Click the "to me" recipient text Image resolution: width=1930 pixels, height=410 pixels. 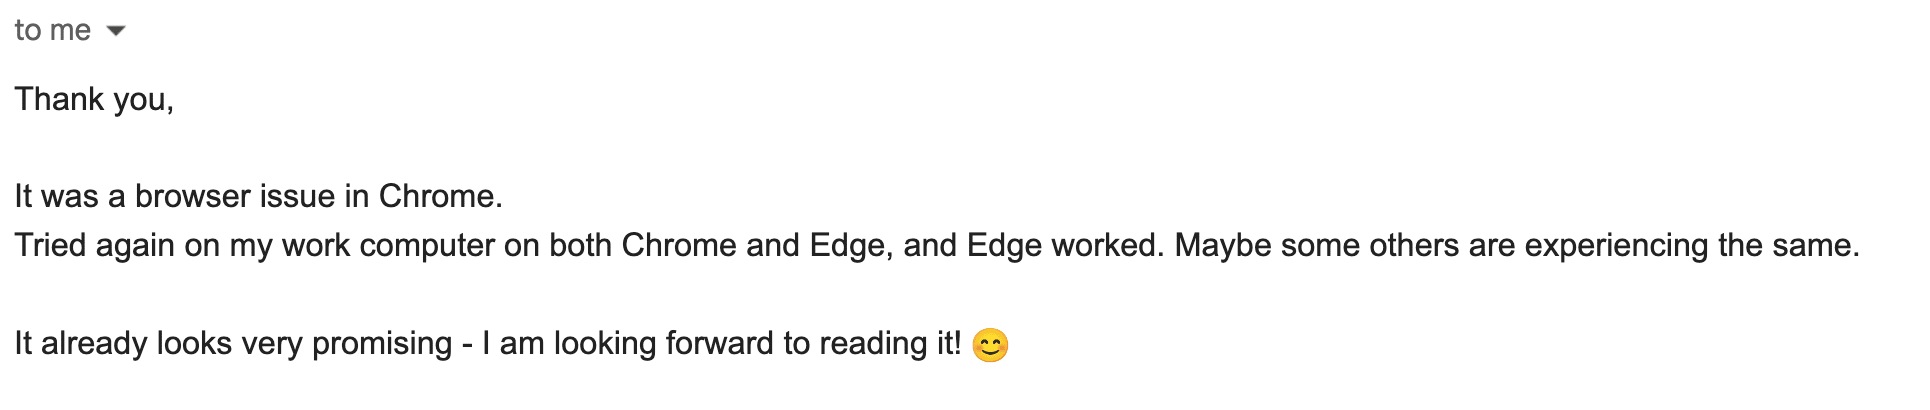(53, 30)
